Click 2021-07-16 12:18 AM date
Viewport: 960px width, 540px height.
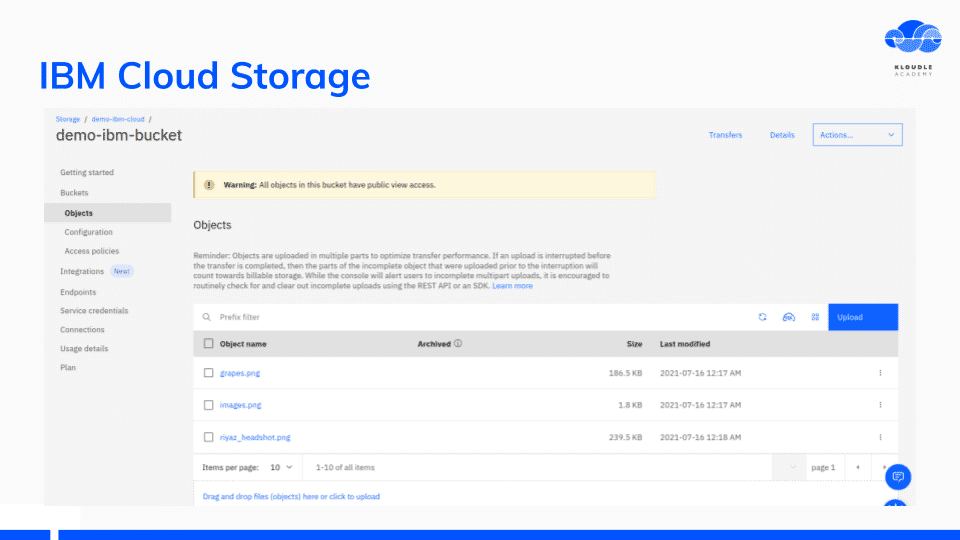[700, 437]
